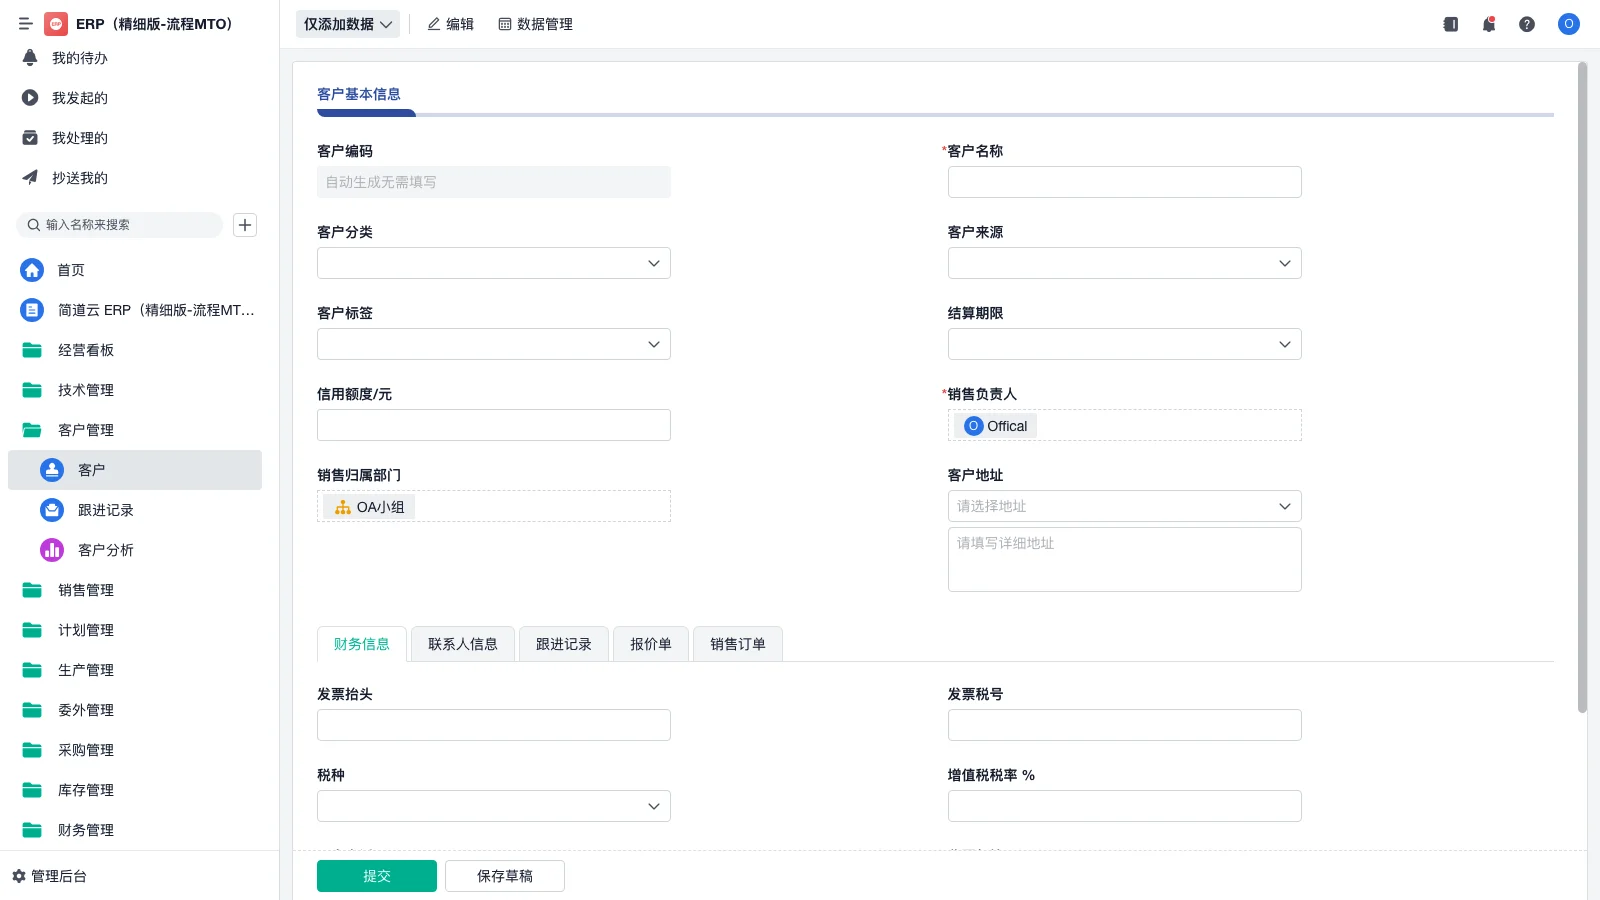The width and height of the screenshot is (1600, 900).
Task: Switch to the 报价单 tab
Action: pyautogui.click(x=650, y=644)
